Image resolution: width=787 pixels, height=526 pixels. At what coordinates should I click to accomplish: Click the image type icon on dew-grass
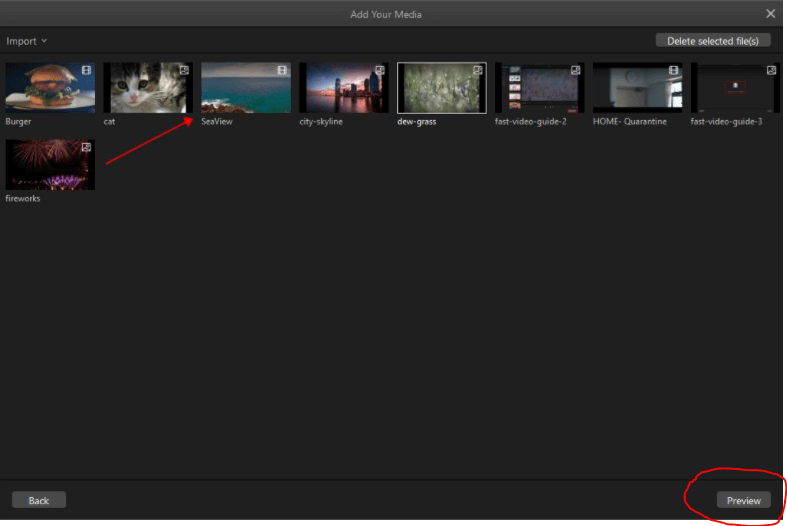point(478,70)
